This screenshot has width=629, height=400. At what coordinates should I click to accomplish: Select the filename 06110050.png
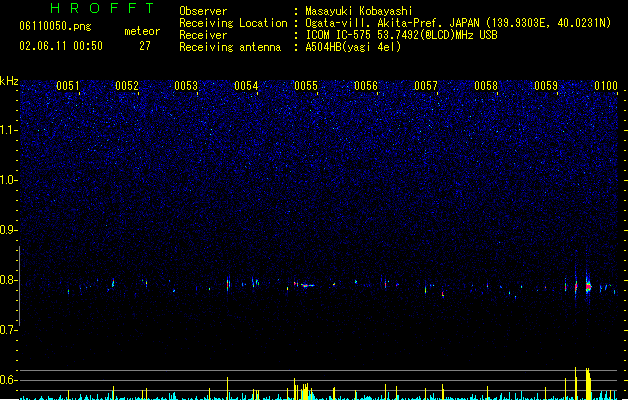[x=55, y=26]
